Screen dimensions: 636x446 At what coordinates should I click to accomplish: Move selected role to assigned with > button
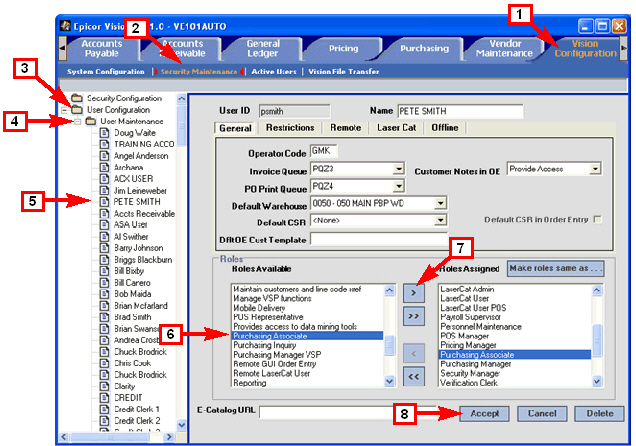coord(414,293)
